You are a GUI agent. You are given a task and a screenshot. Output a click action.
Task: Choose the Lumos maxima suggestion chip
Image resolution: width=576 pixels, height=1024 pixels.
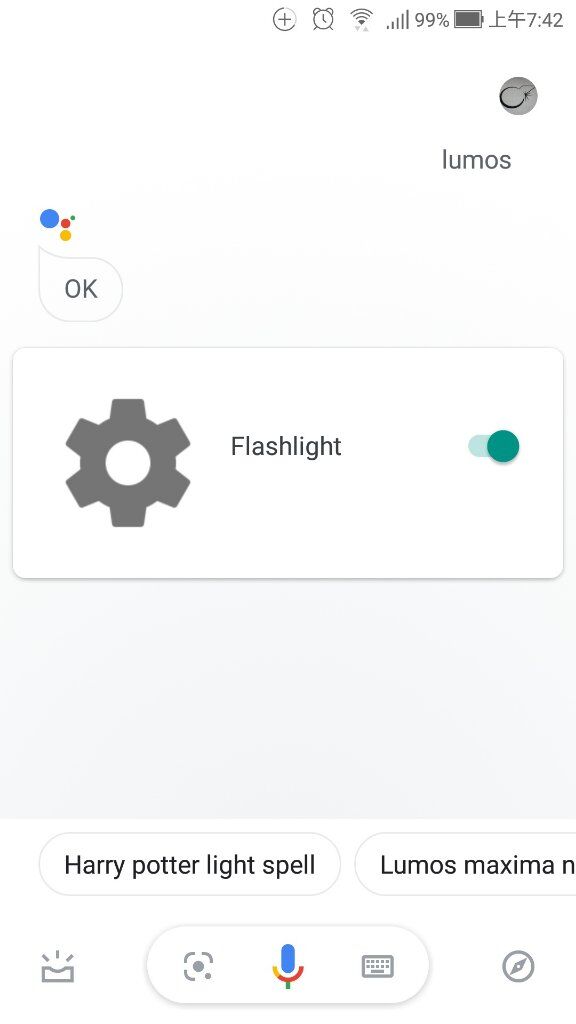click(x=465, y=865)
